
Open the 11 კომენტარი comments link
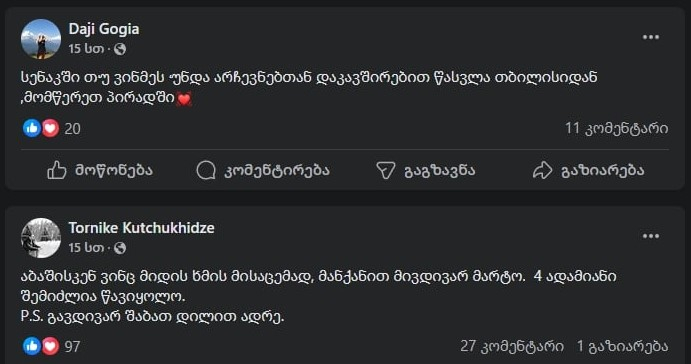click(x=617, y=128)
